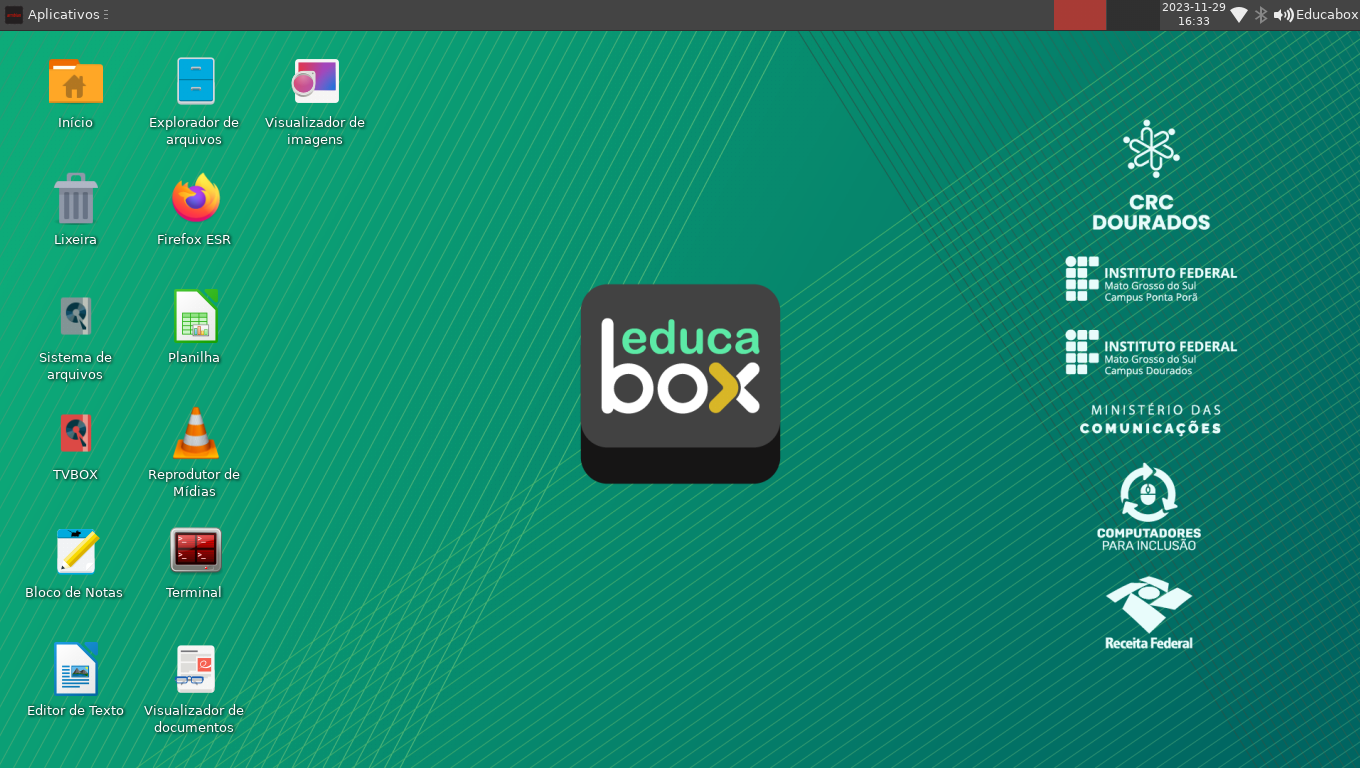
Task: Select the "Bloco de Notas" label text
Action: pyautogui.click(x=74, y=593)
